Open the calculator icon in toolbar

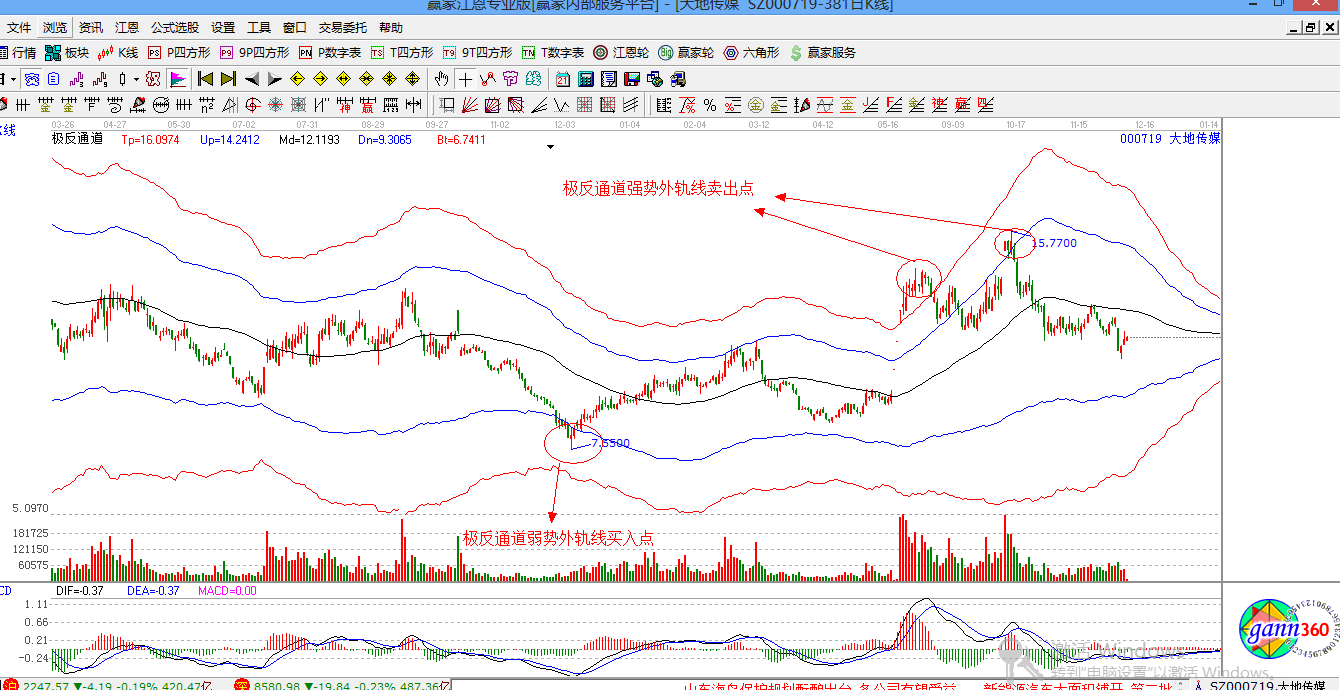pyautogui.click(x=586, y=79)
